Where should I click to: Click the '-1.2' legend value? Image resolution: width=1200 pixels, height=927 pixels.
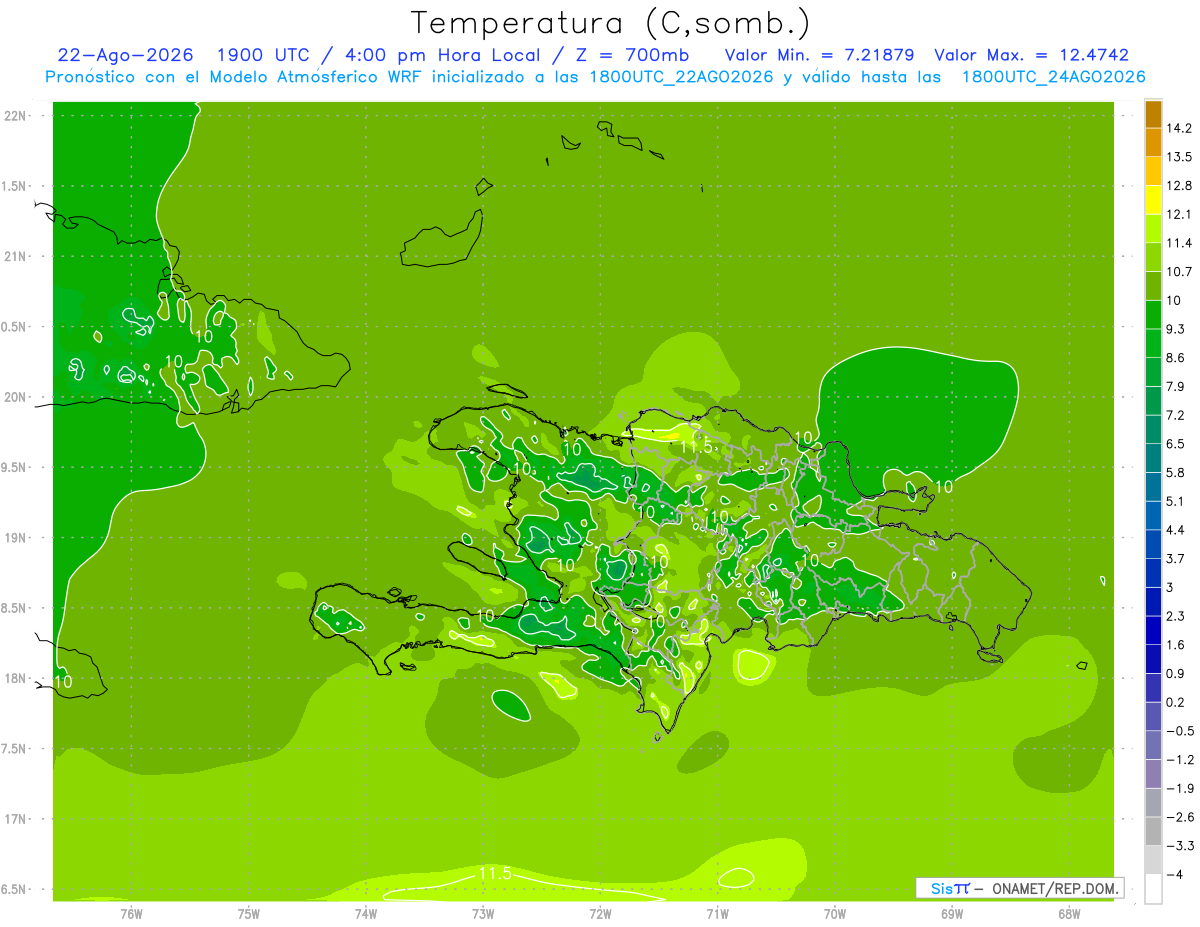click(x=1179, y=759)
